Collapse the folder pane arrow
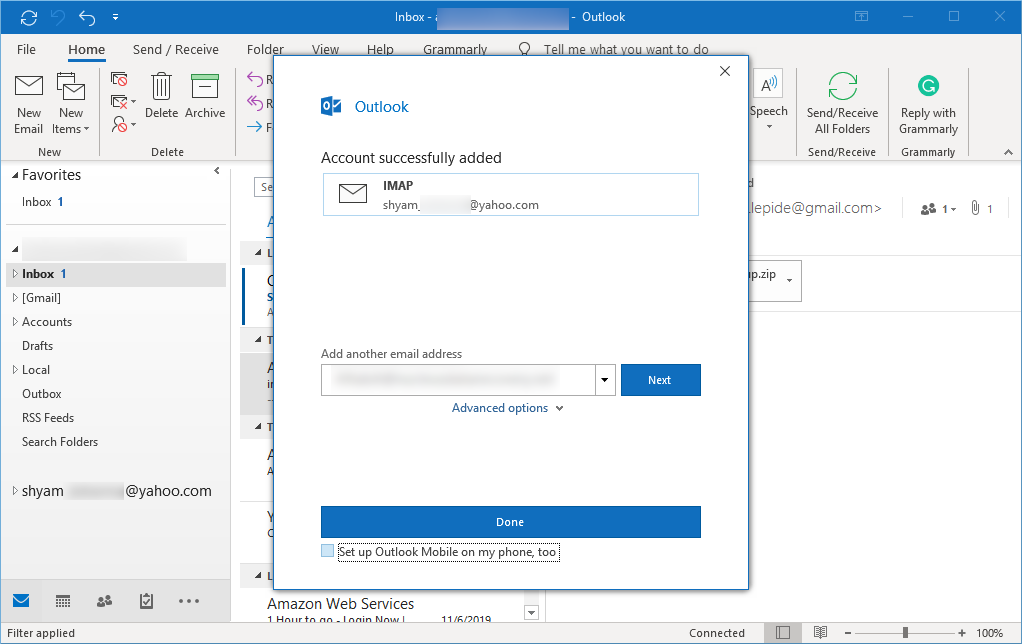The image size is (1022, 644). point(217,171)
